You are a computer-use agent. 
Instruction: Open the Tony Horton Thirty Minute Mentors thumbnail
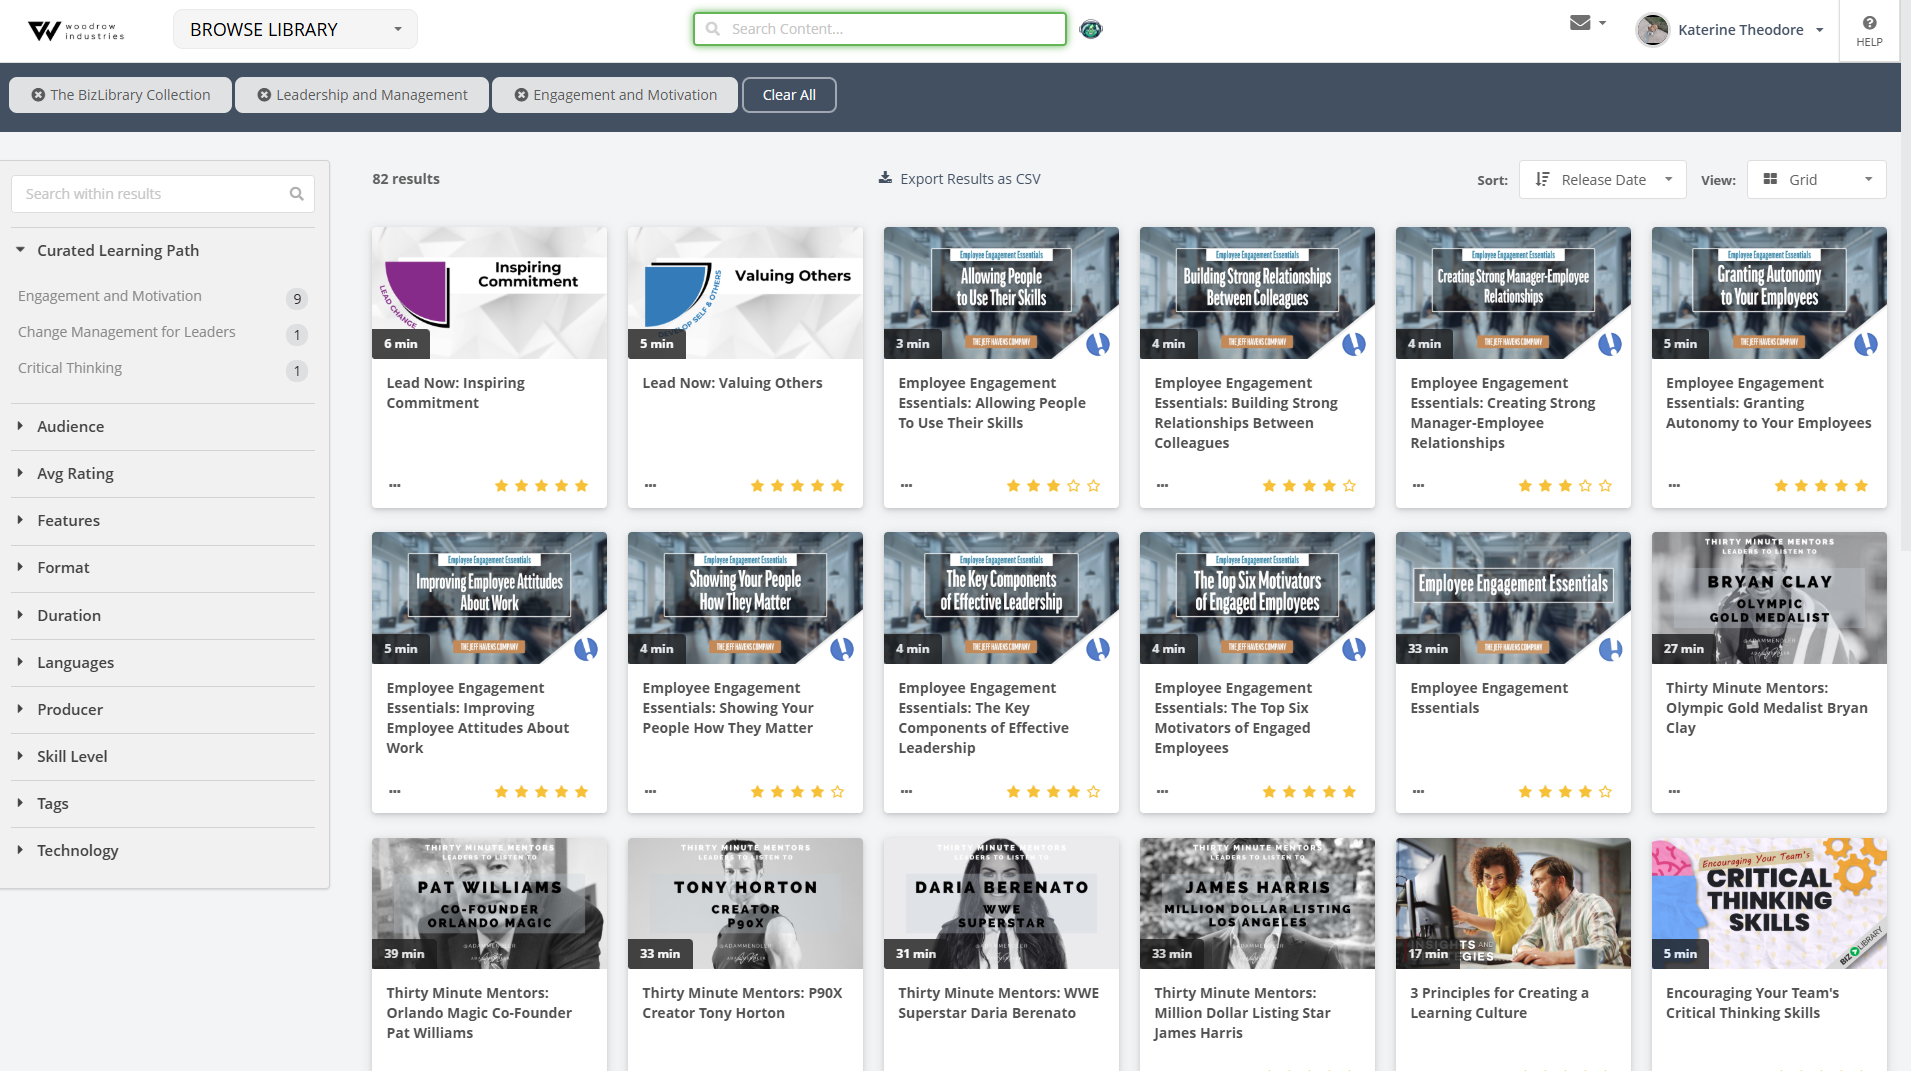744,902
